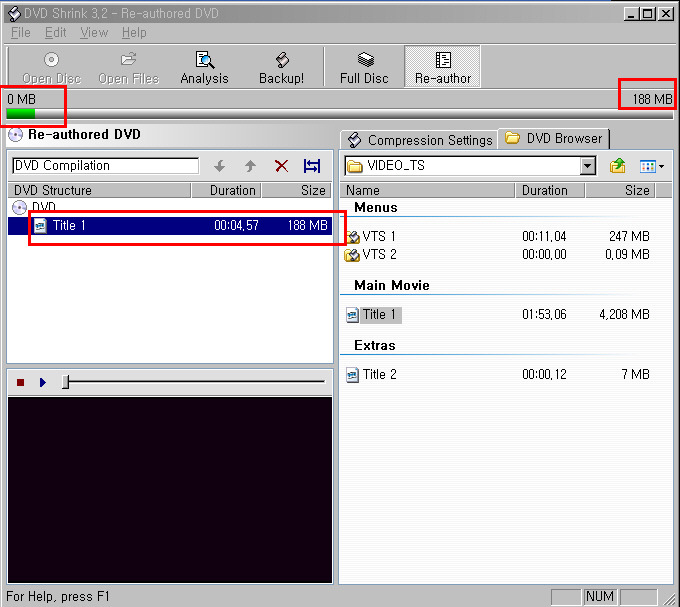Click the NUM status bar indicator
The height and width of the screenshot is (607, 680).
[x=599, y=597]
